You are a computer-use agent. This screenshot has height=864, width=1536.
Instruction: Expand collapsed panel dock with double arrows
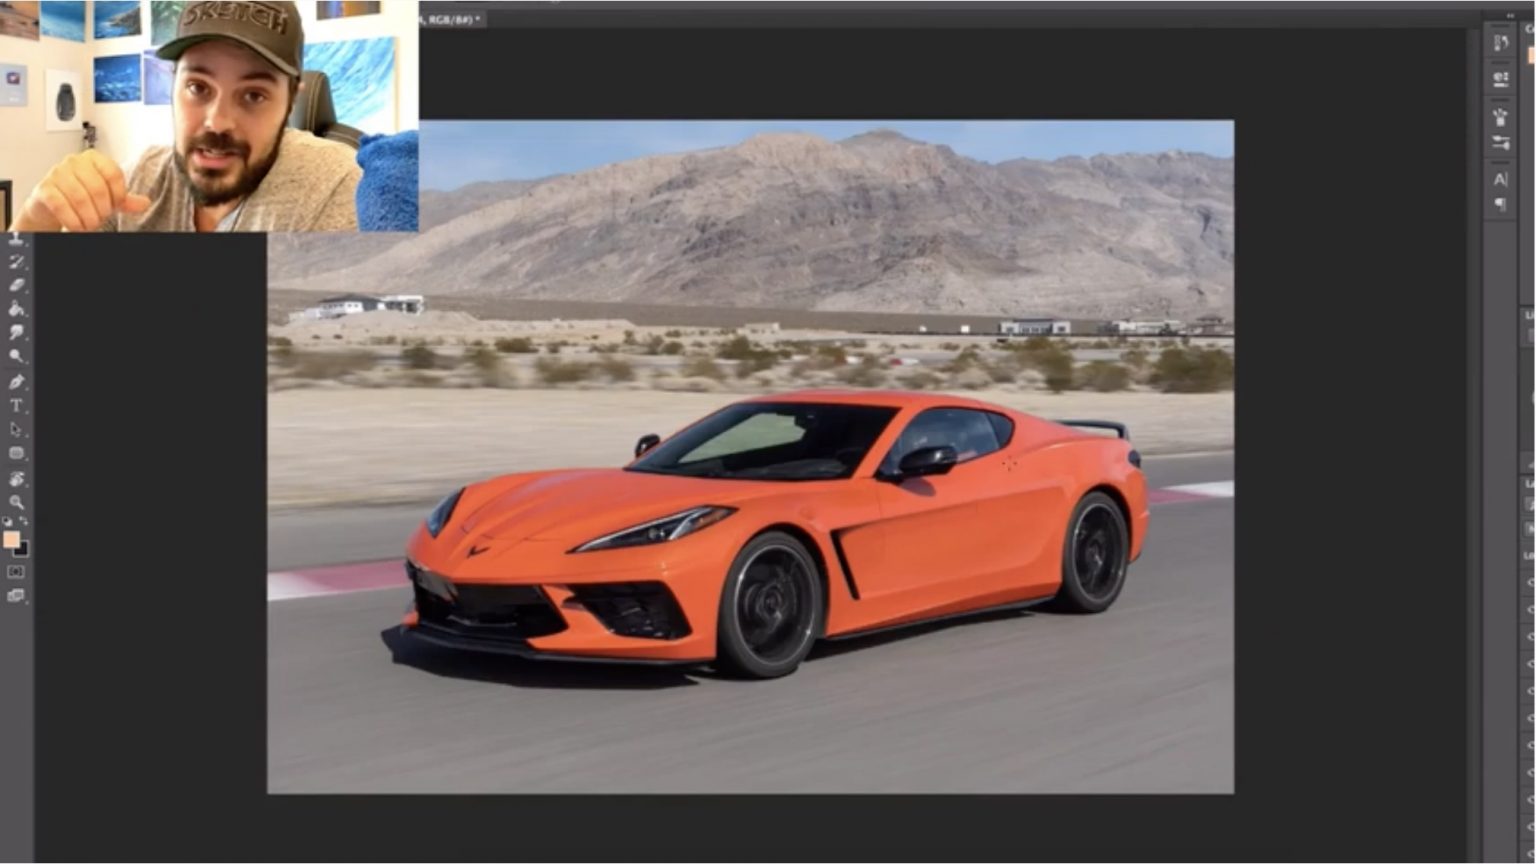(1510, 16)
